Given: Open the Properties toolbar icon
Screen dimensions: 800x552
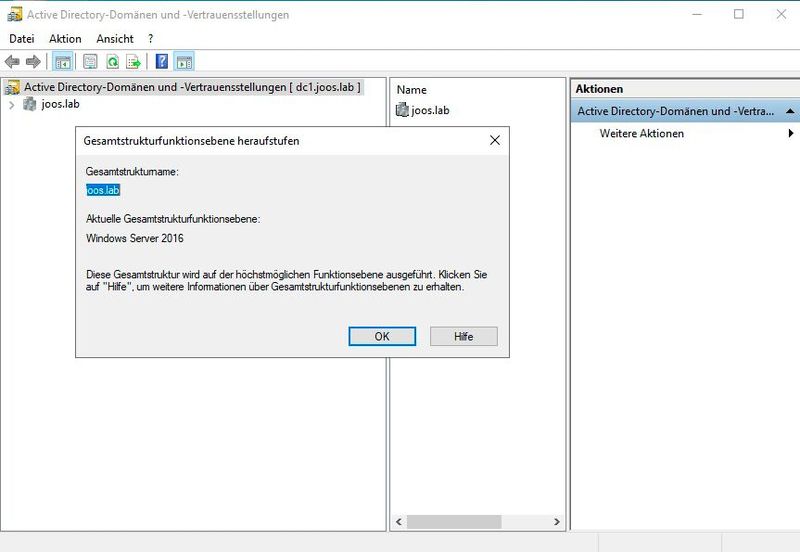Looking at the screenshot, I should 90,62.
